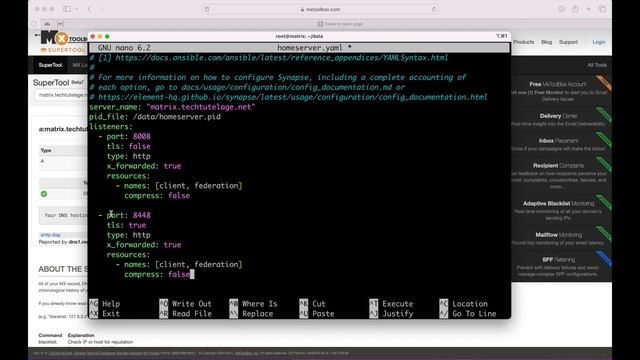
Task: Click nano Exit shortcut ^X
Action: [x=105, y=313]
